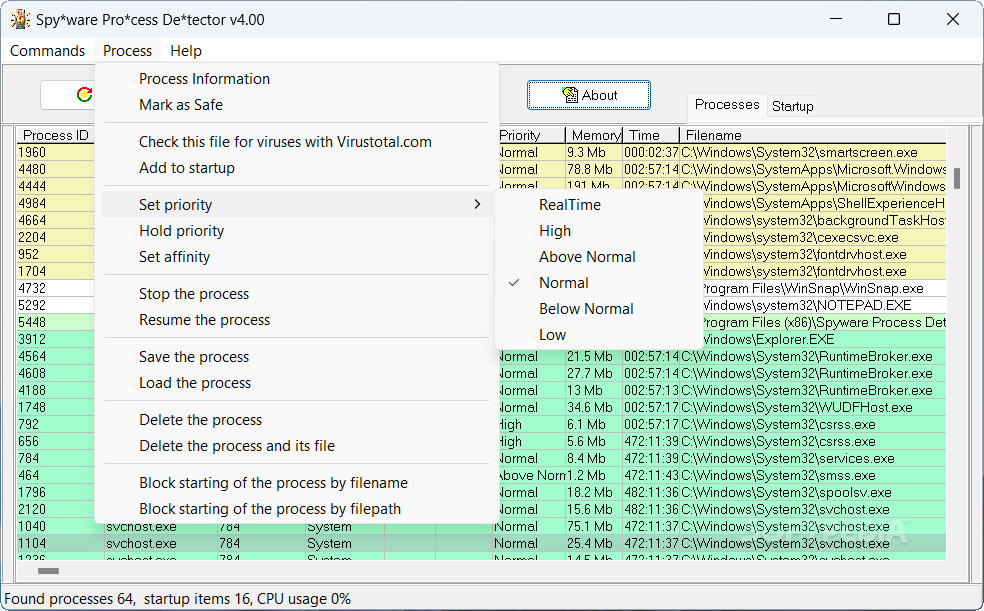Sort by the Time column header

[x=651, y=135]
